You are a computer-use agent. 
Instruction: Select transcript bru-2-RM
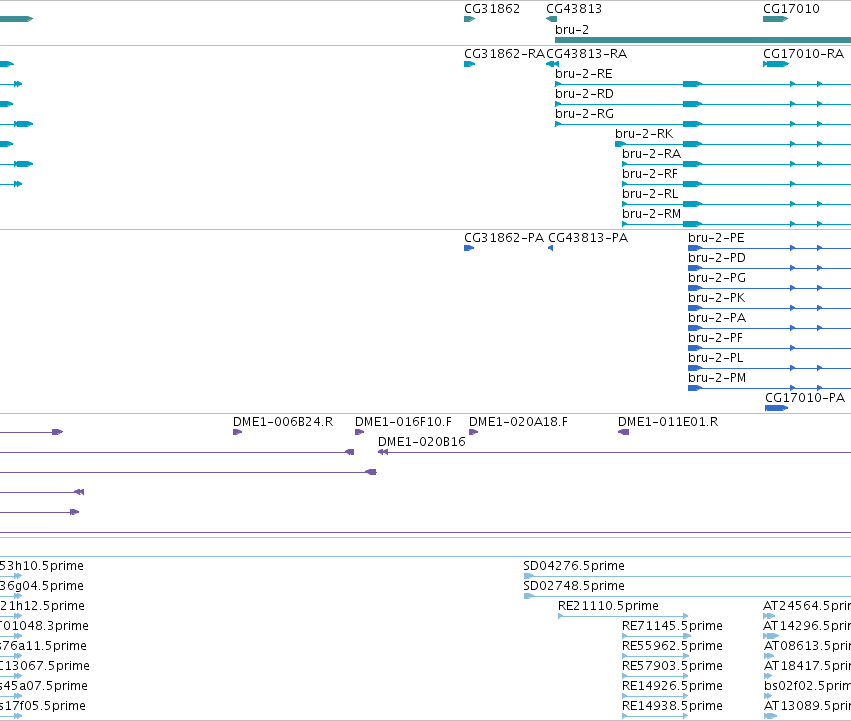[651, 214]
